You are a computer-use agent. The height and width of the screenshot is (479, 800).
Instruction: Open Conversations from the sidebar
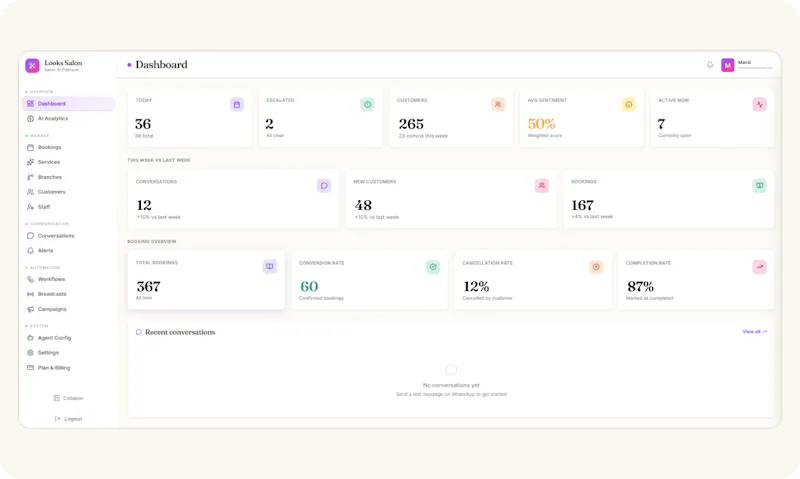[x=68, y=236]
